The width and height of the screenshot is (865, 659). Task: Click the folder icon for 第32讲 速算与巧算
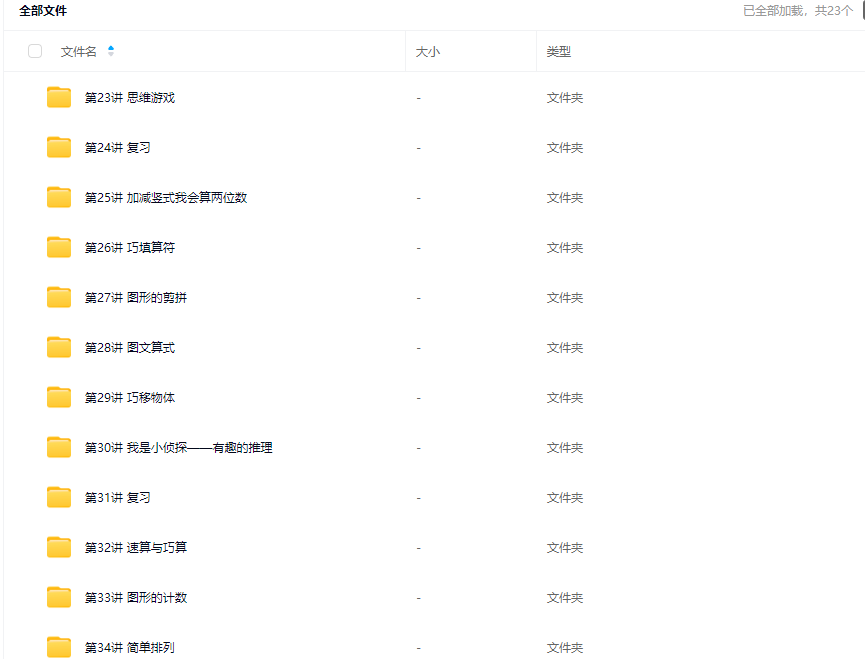(x=59, y=547)
